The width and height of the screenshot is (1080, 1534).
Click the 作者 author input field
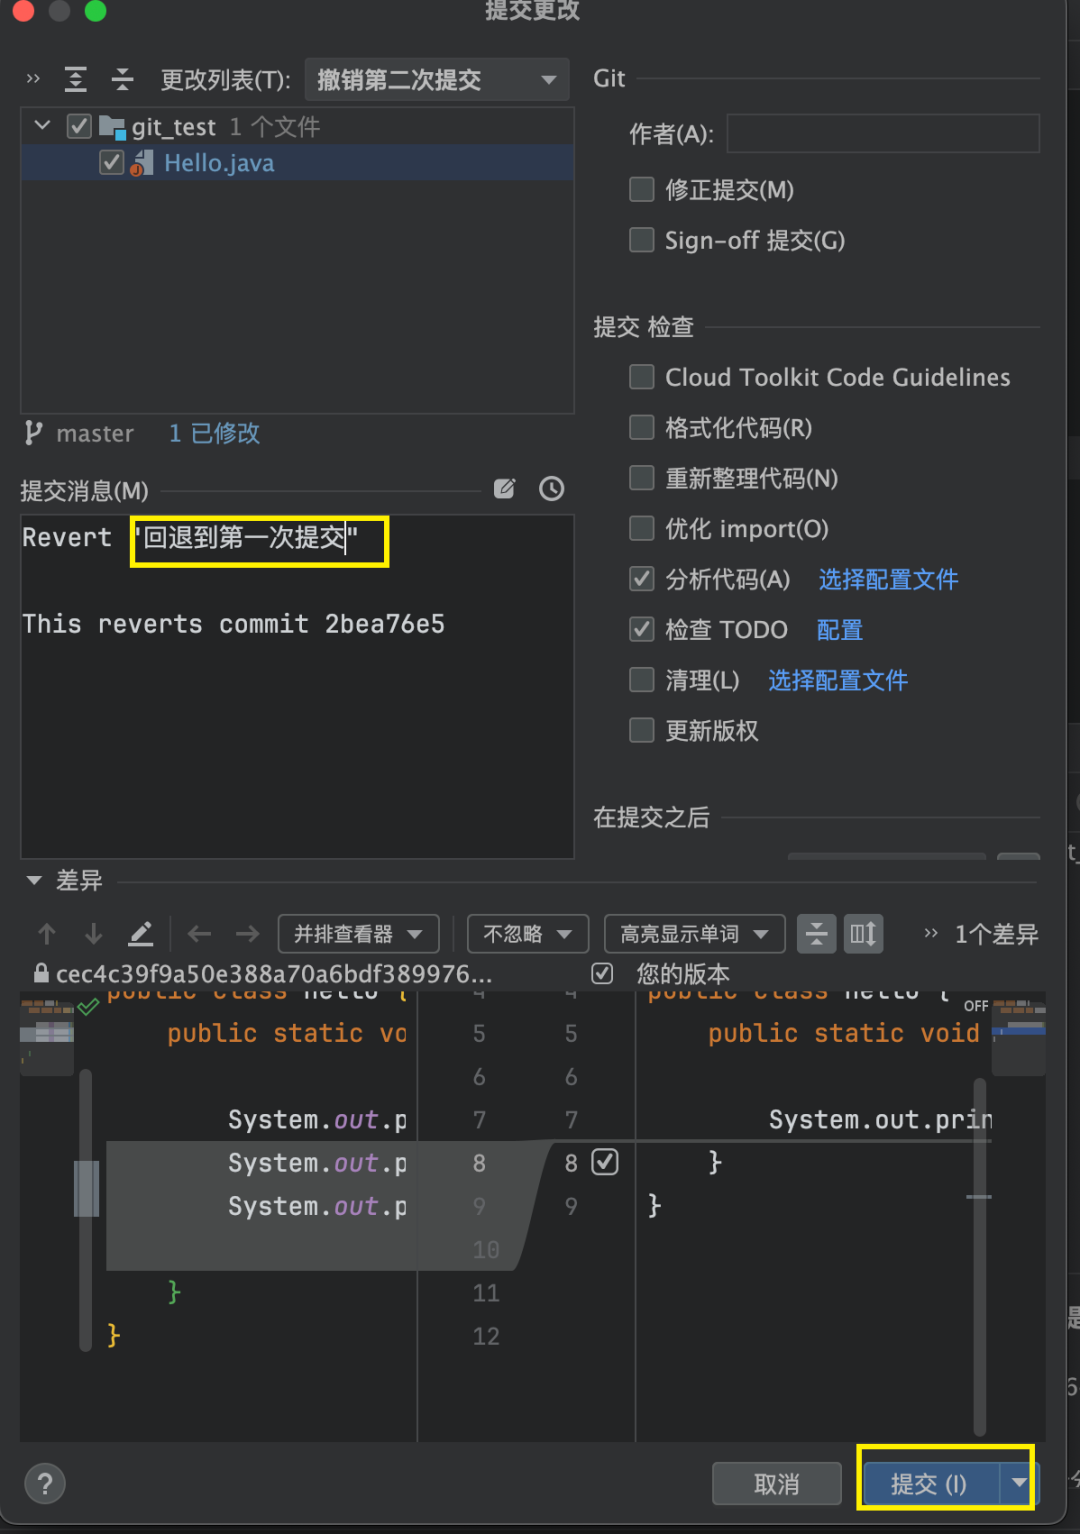coord(882,134)
